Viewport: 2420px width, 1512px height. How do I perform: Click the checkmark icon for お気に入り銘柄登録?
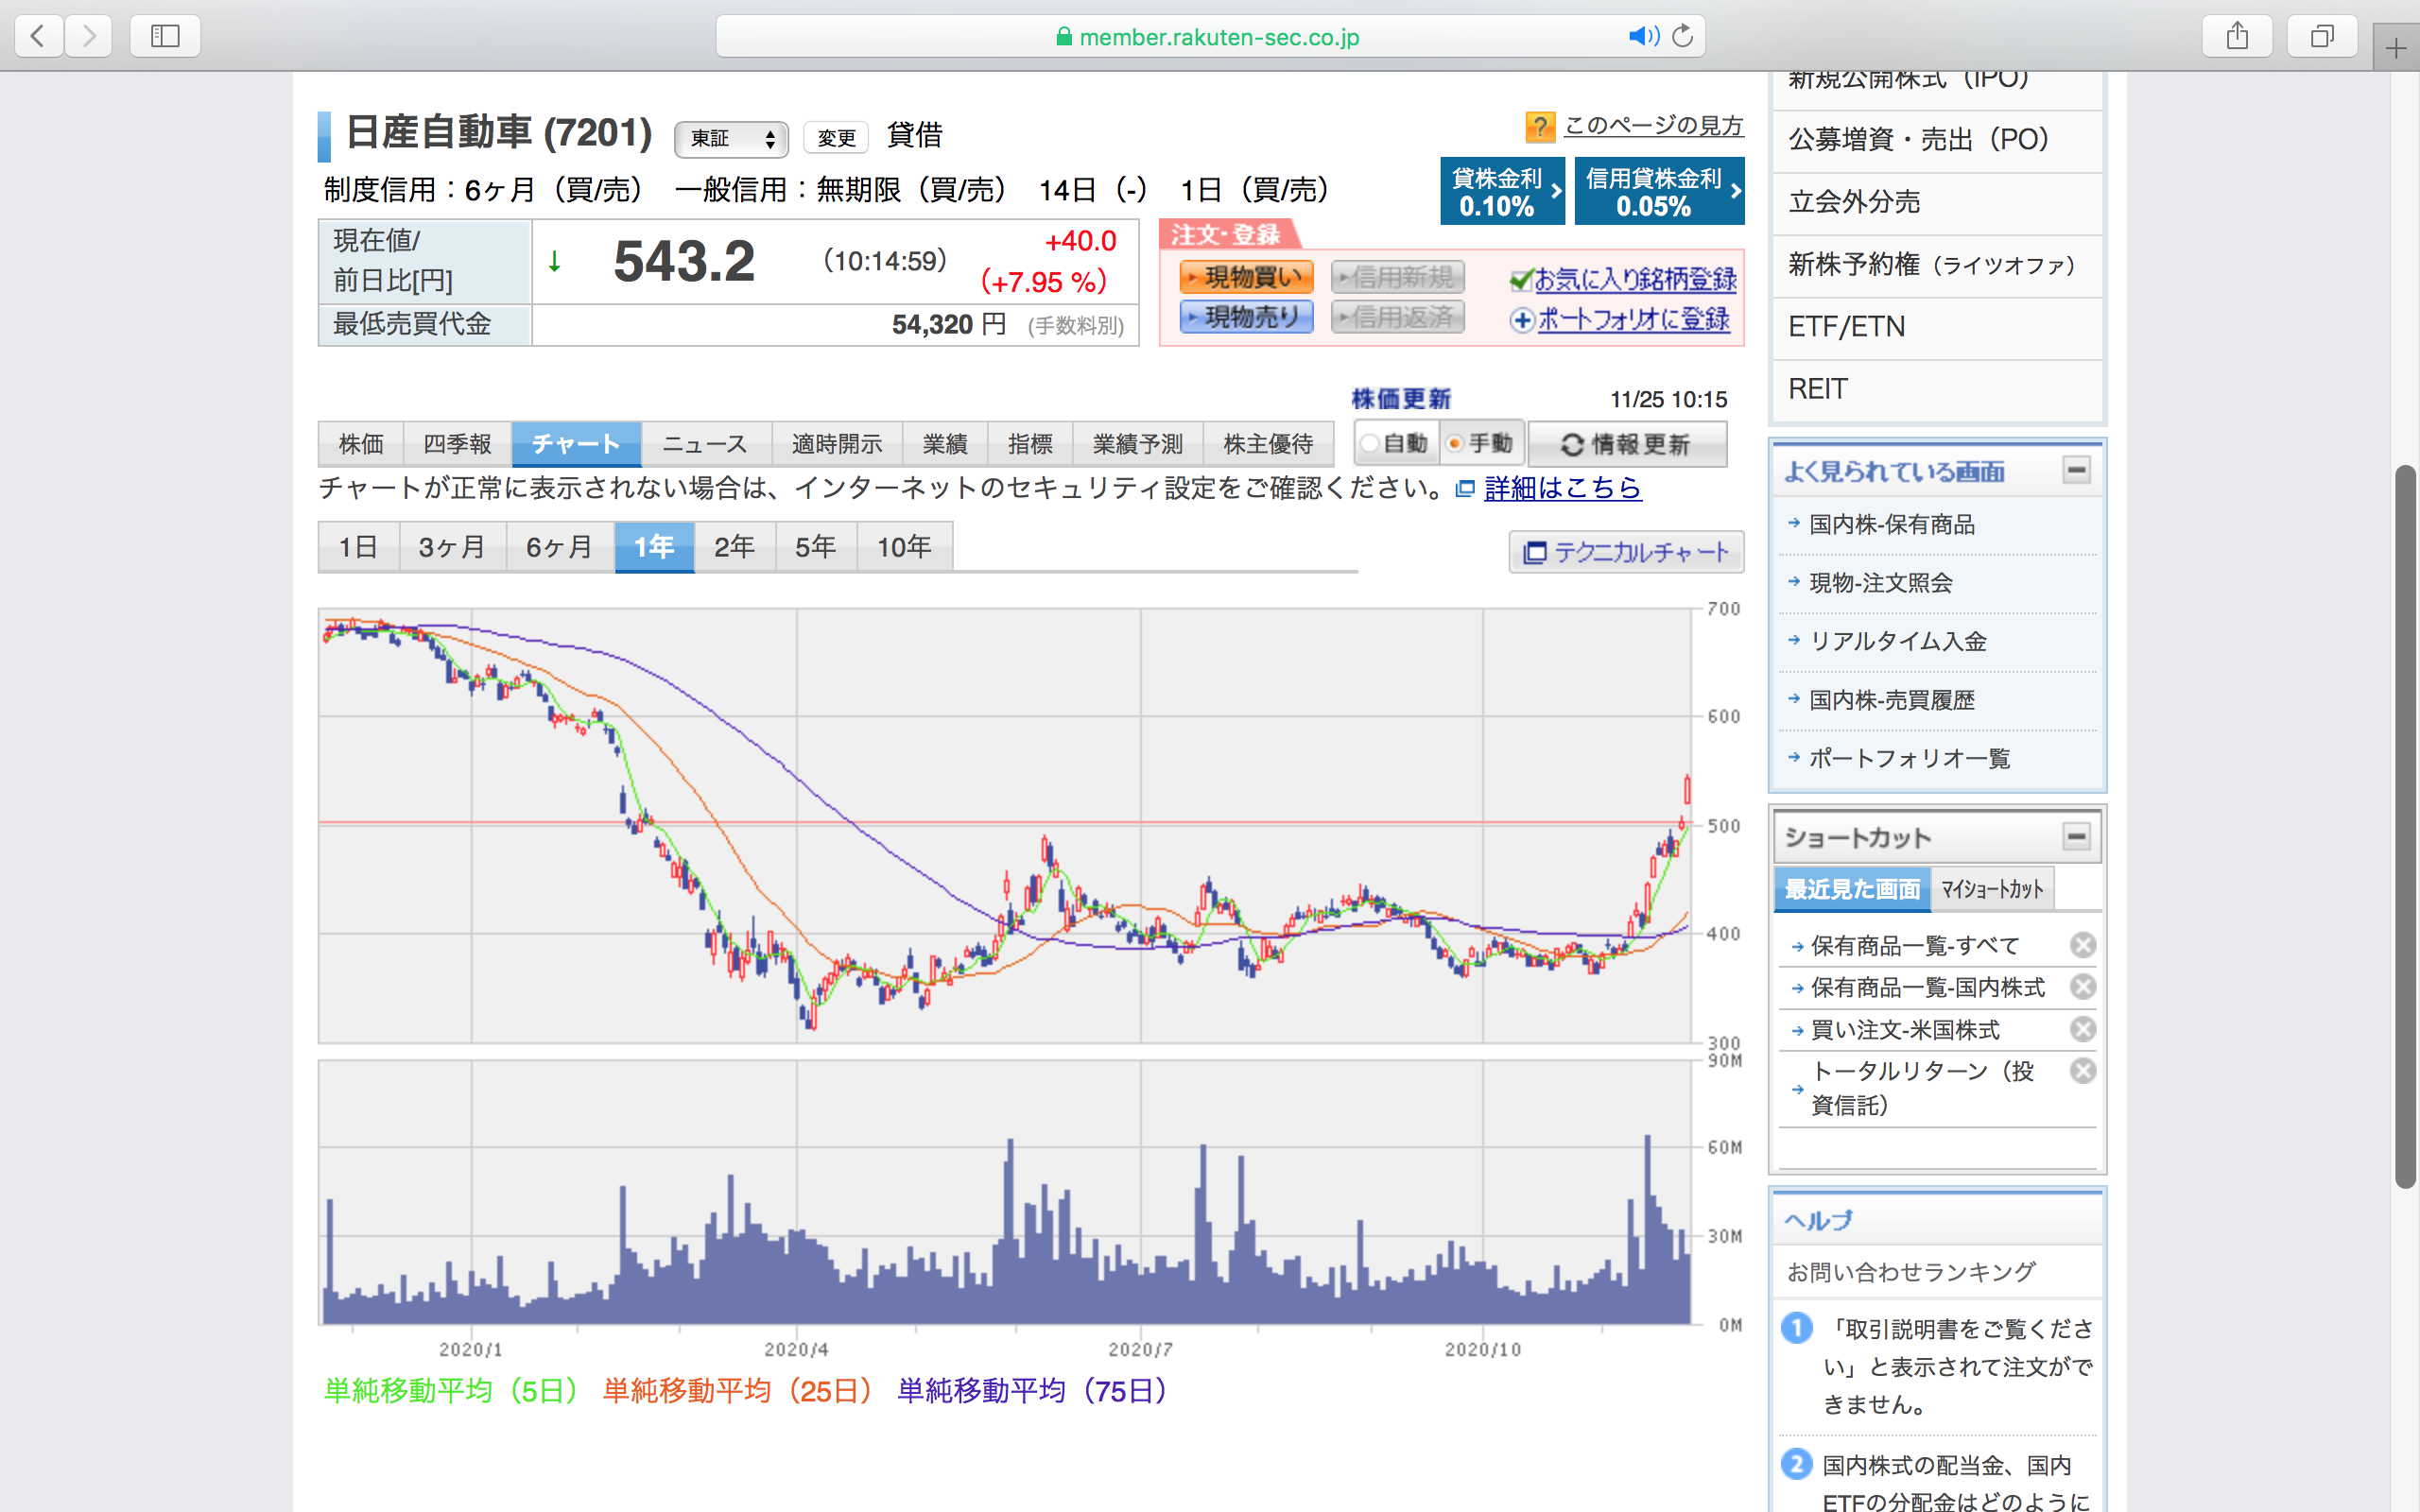(1521, 280)
